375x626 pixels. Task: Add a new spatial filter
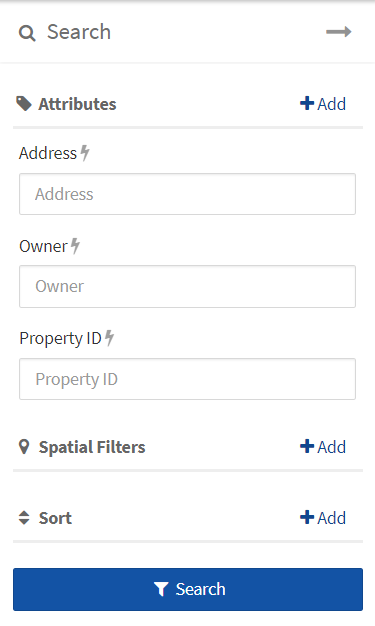(x=323, y=447)
